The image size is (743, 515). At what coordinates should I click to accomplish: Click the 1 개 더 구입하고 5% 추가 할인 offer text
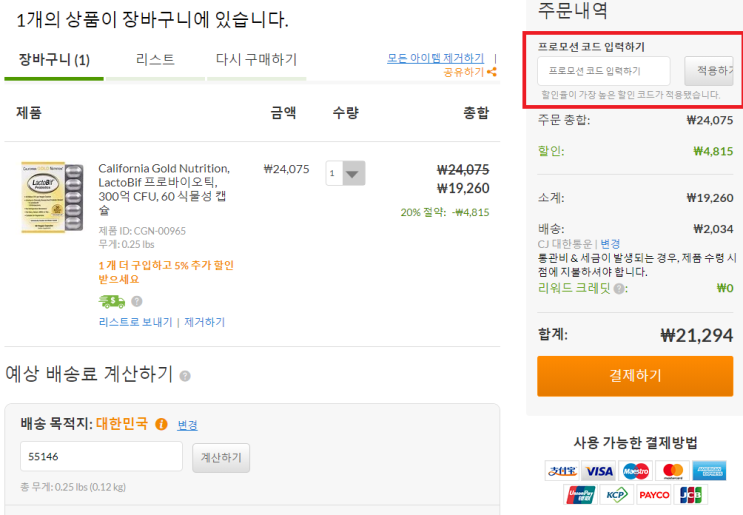166,272
